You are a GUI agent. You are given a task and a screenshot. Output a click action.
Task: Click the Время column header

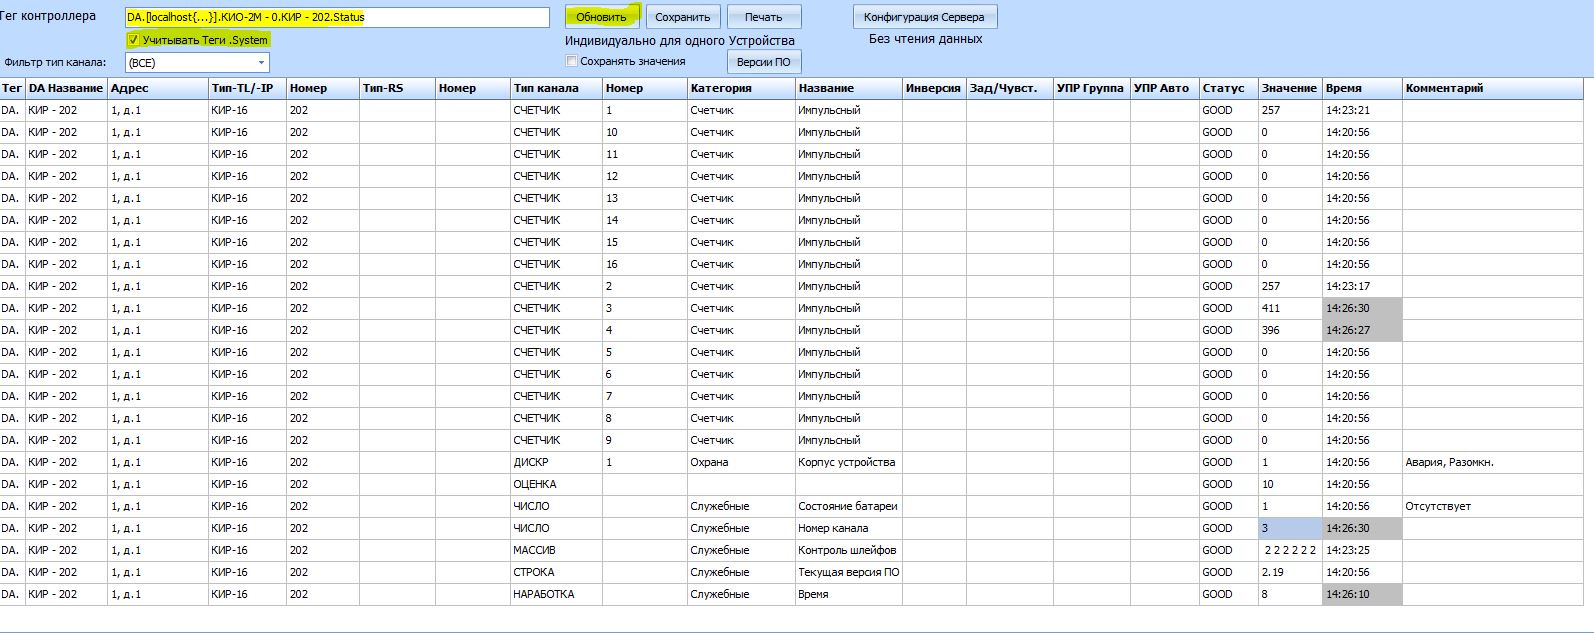pos(1343,88)
